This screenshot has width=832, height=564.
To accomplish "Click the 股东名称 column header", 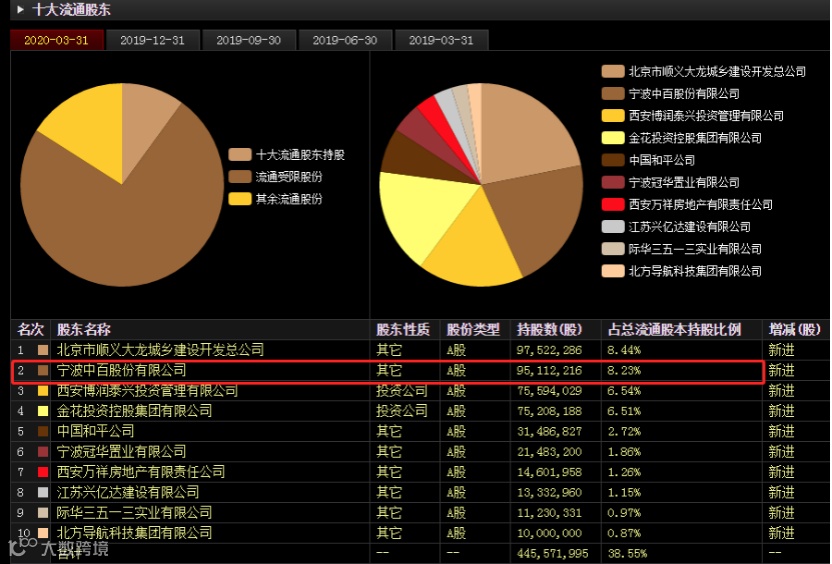I will [83, 329].
